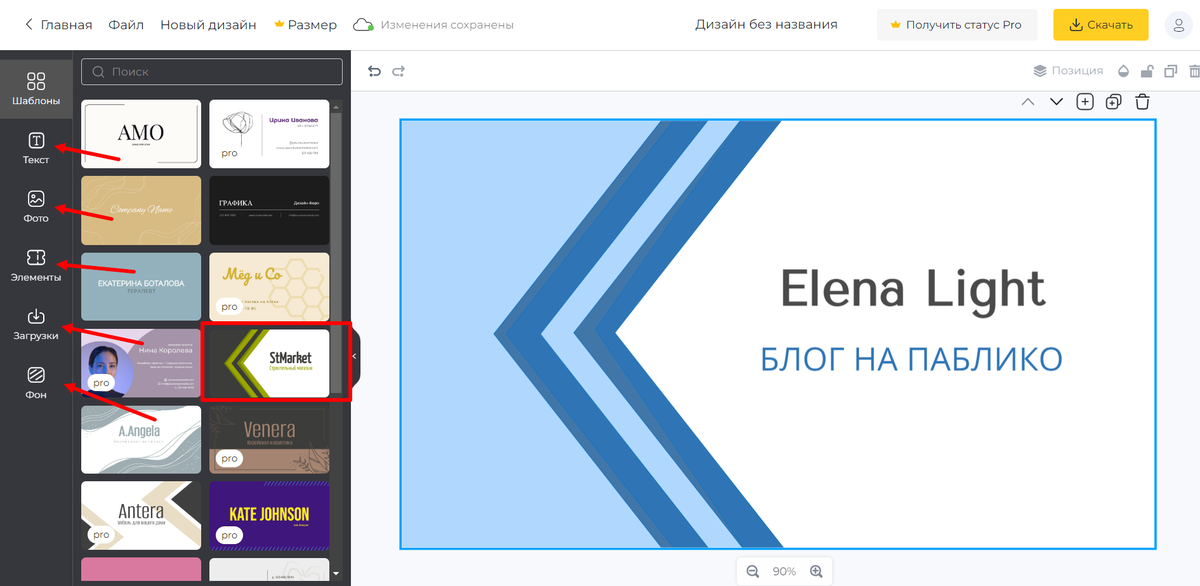Zoom out with minus magnifier icon
The height and width of the screenshot is (586, 1200).
pyautogui.click(x=752, y=571)
